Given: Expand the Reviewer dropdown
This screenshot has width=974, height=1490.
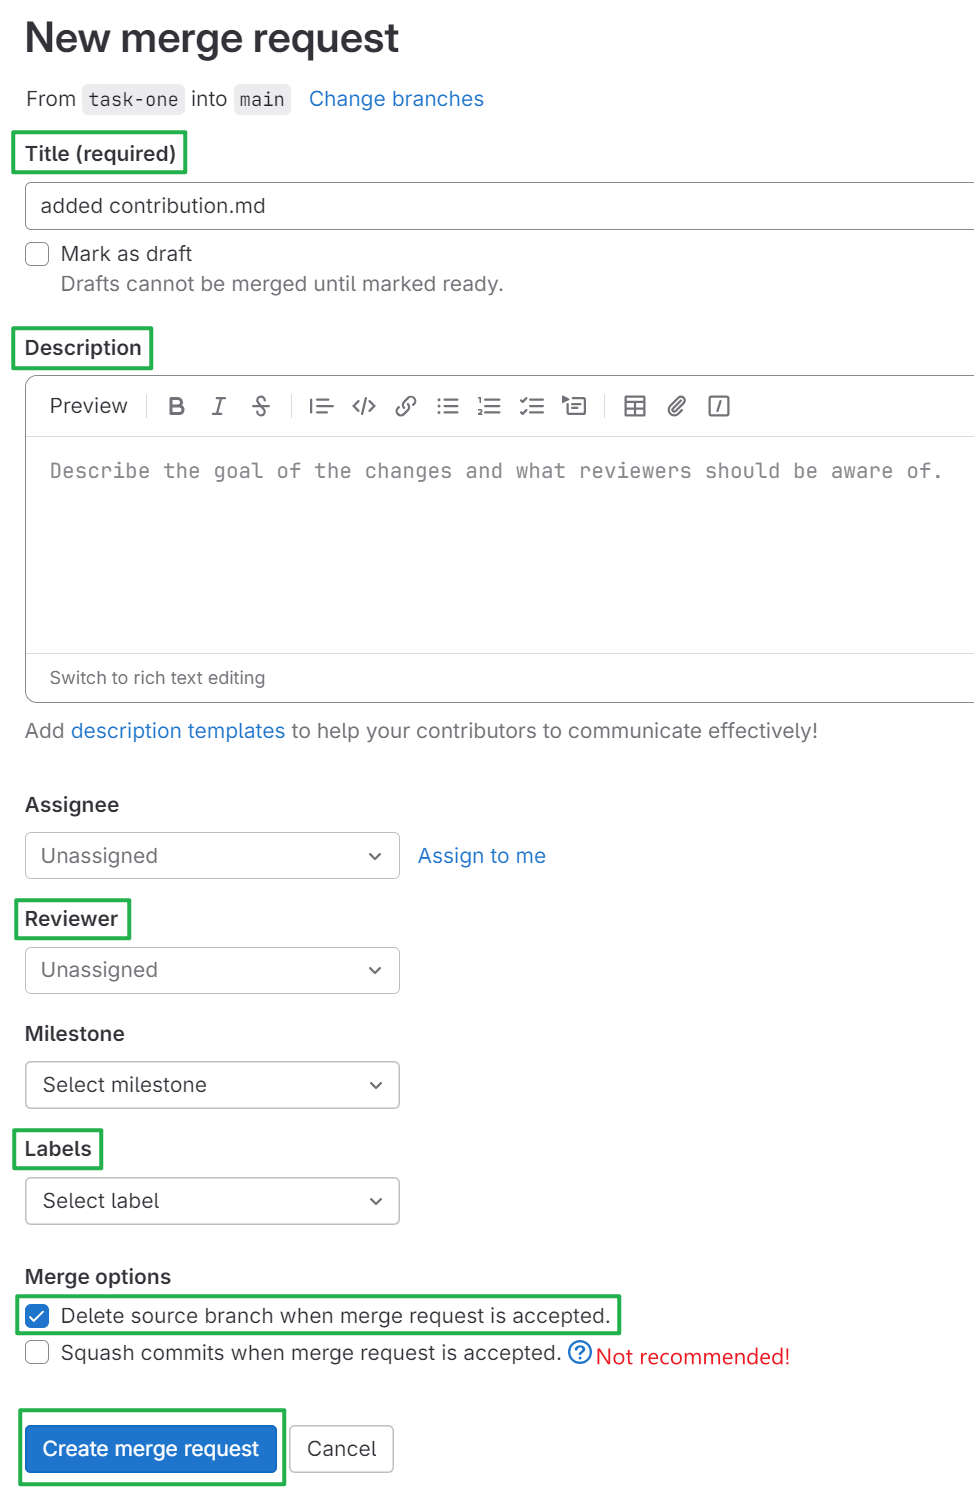Looking at the screenshot, I should pos(212,970).
